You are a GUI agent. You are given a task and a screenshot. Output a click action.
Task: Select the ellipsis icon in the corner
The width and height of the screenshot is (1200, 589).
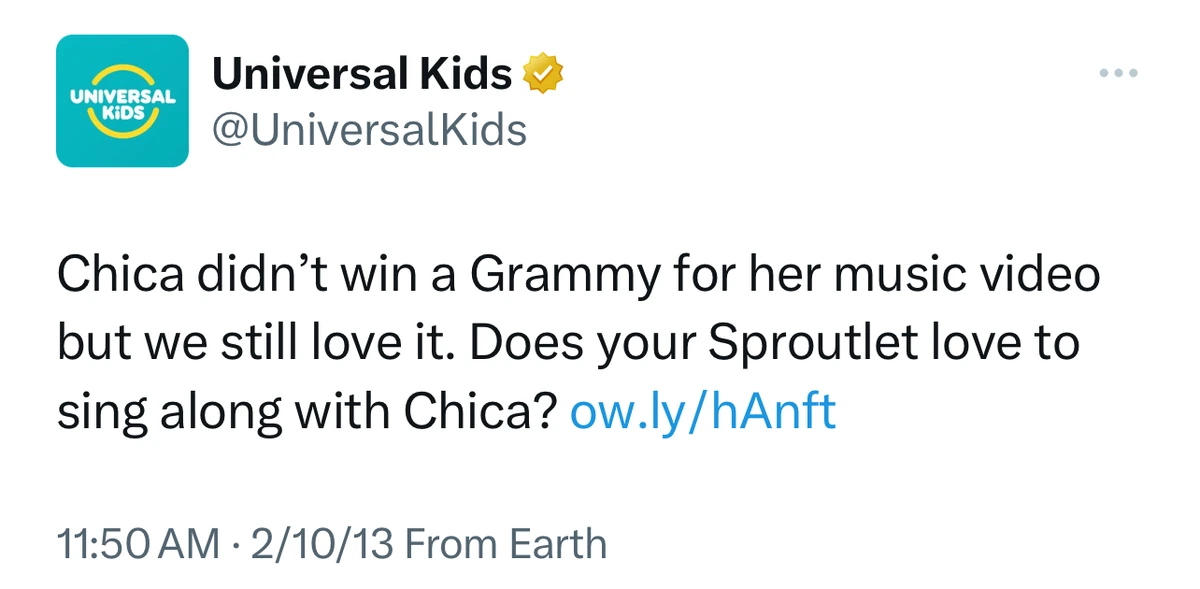[1117, 71]
